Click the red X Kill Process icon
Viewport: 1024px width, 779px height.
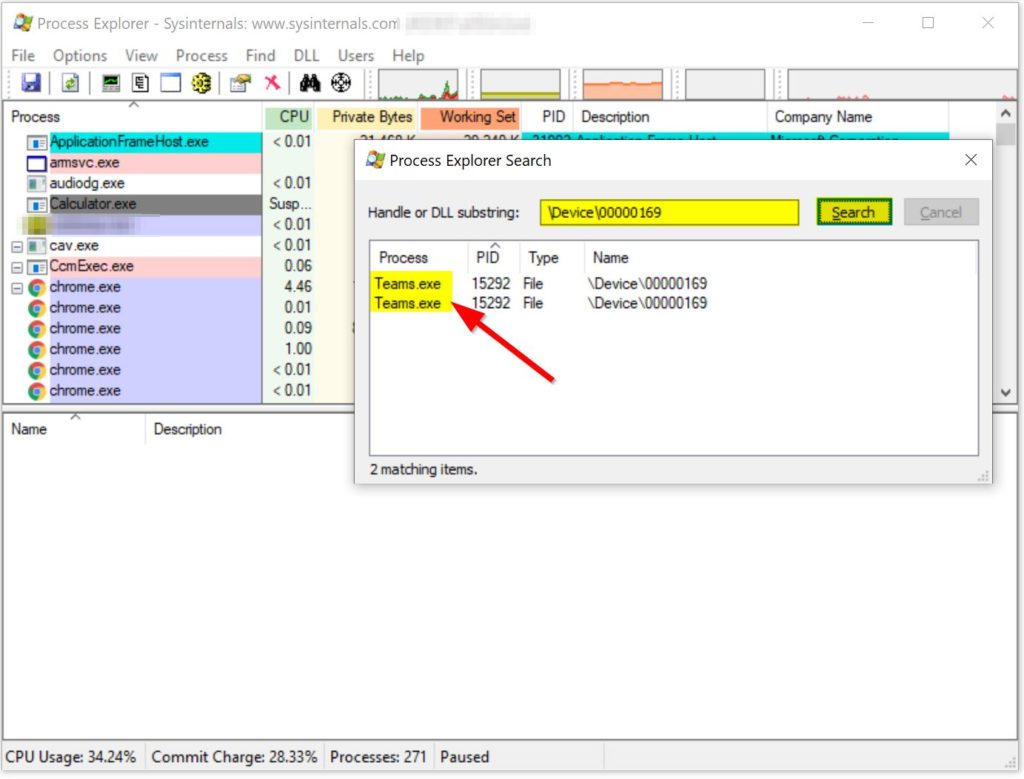[272, 84]
